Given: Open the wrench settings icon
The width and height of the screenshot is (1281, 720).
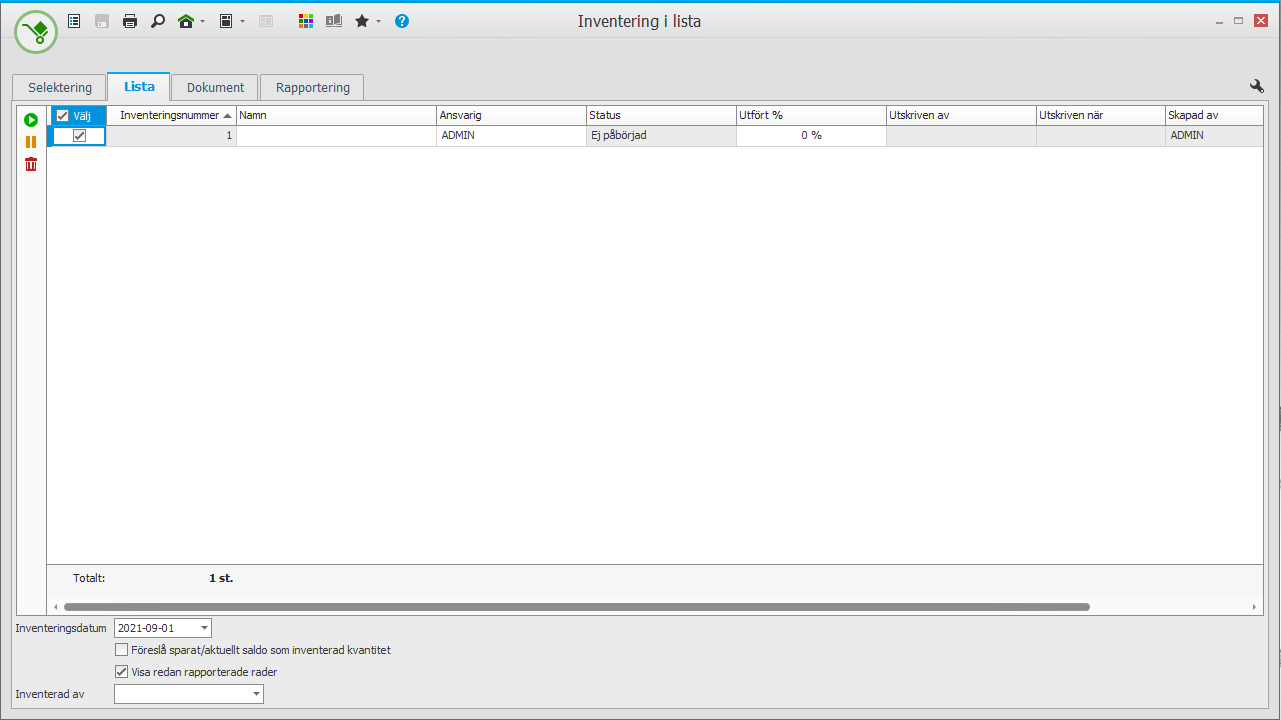Looking at the screenshot, I should click(1257, 87).
